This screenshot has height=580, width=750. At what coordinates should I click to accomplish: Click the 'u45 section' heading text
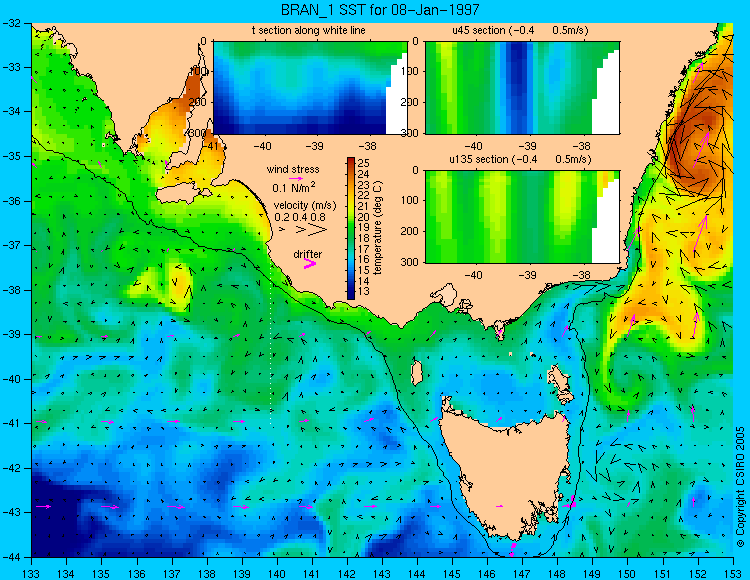pos(479,30)
